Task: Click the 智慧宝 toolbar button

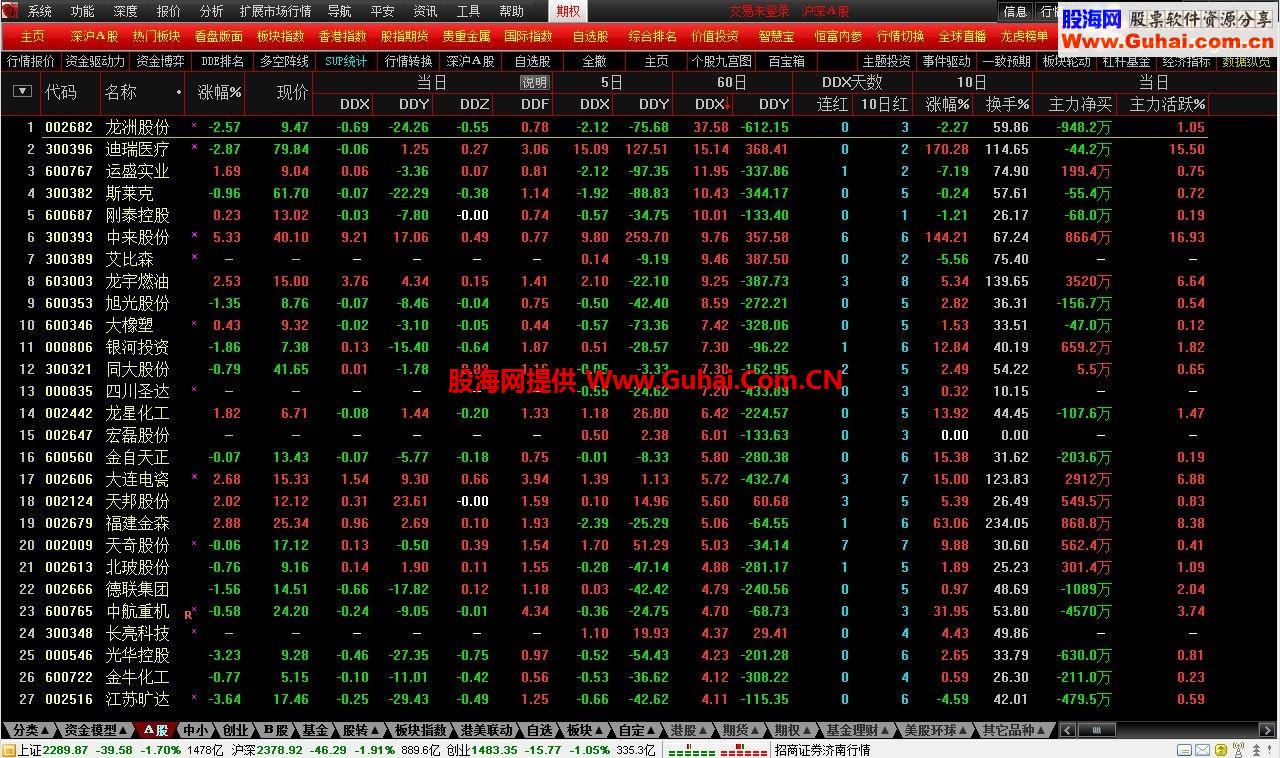Action: click(776, 36)
